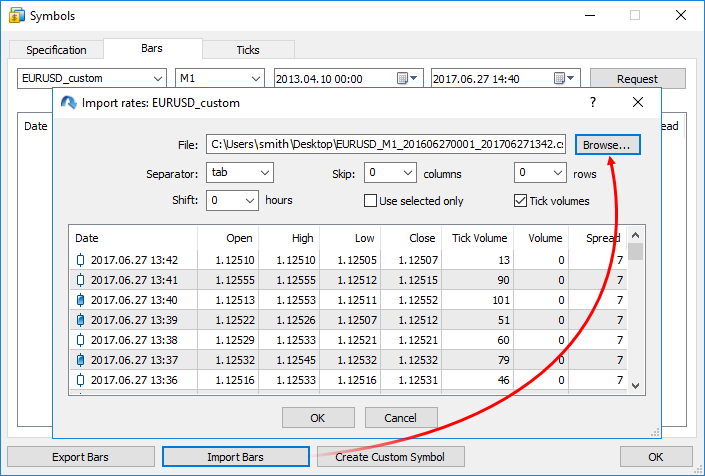The width and height of the screenshot is (705, 476).
Task: Enable the Use selected only checkbox
Action: click(371, 201)
